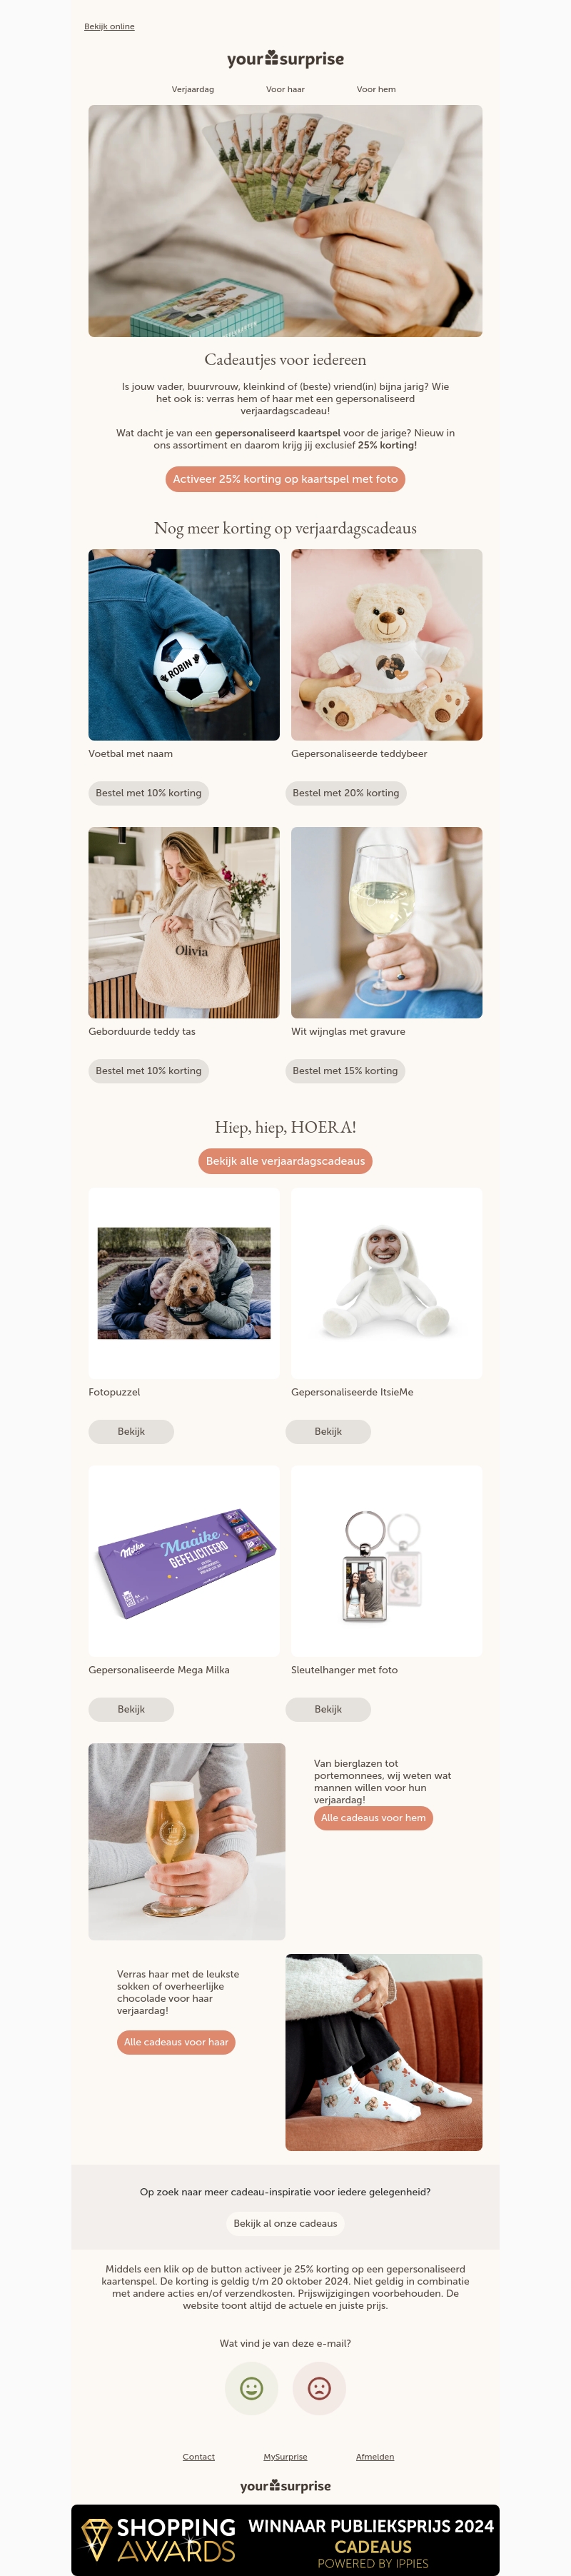The width and height of the screenshot is (571, 2576).
Task: Select the 'Voor haar' navigation item
Action: [x=285, y=89]
